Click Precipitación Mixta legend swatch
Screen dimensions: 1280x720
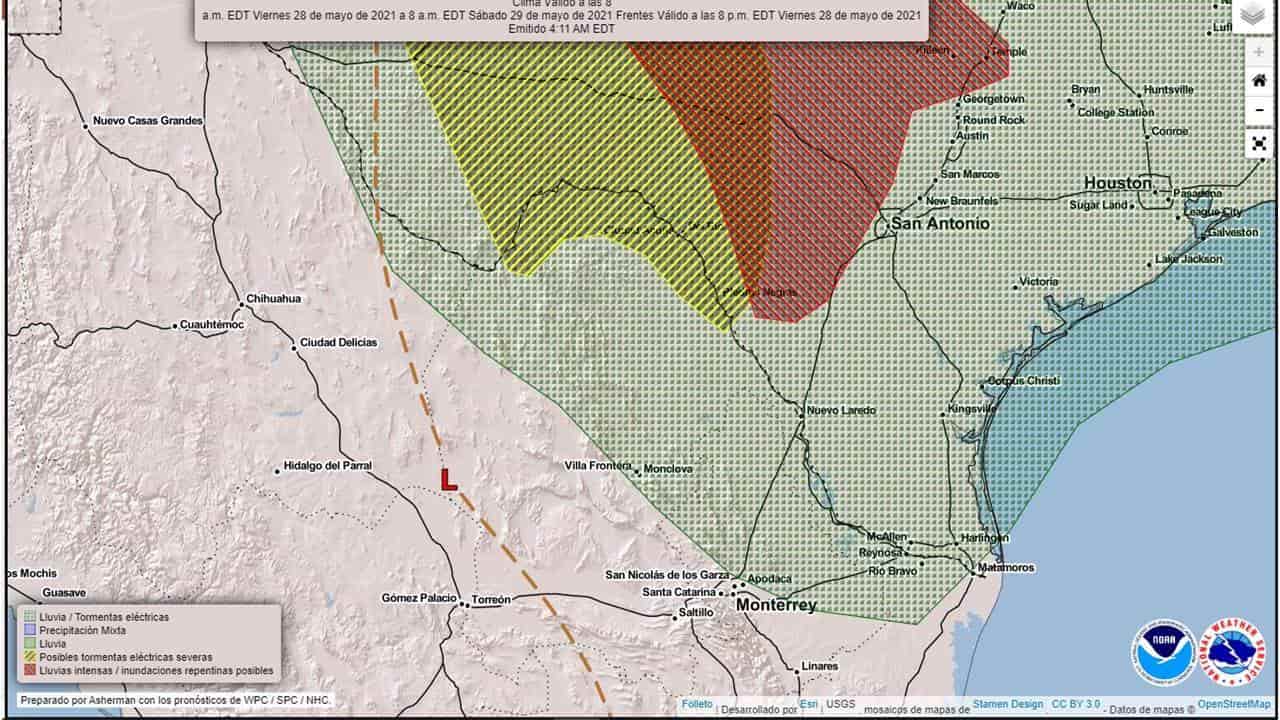point(29,630)
